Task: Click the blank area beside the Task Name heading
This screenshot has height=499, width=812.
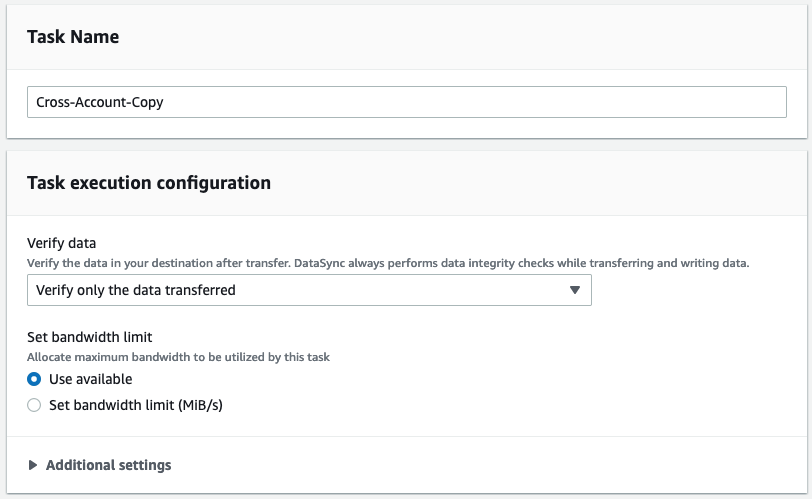Action: coord(450,37)
